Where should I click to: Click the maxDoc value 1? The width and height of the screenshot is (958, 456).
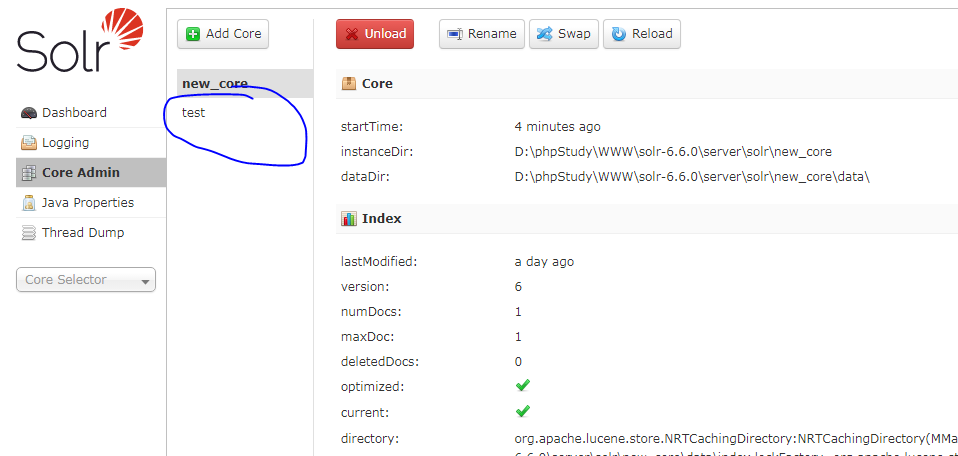pos(518,337)
